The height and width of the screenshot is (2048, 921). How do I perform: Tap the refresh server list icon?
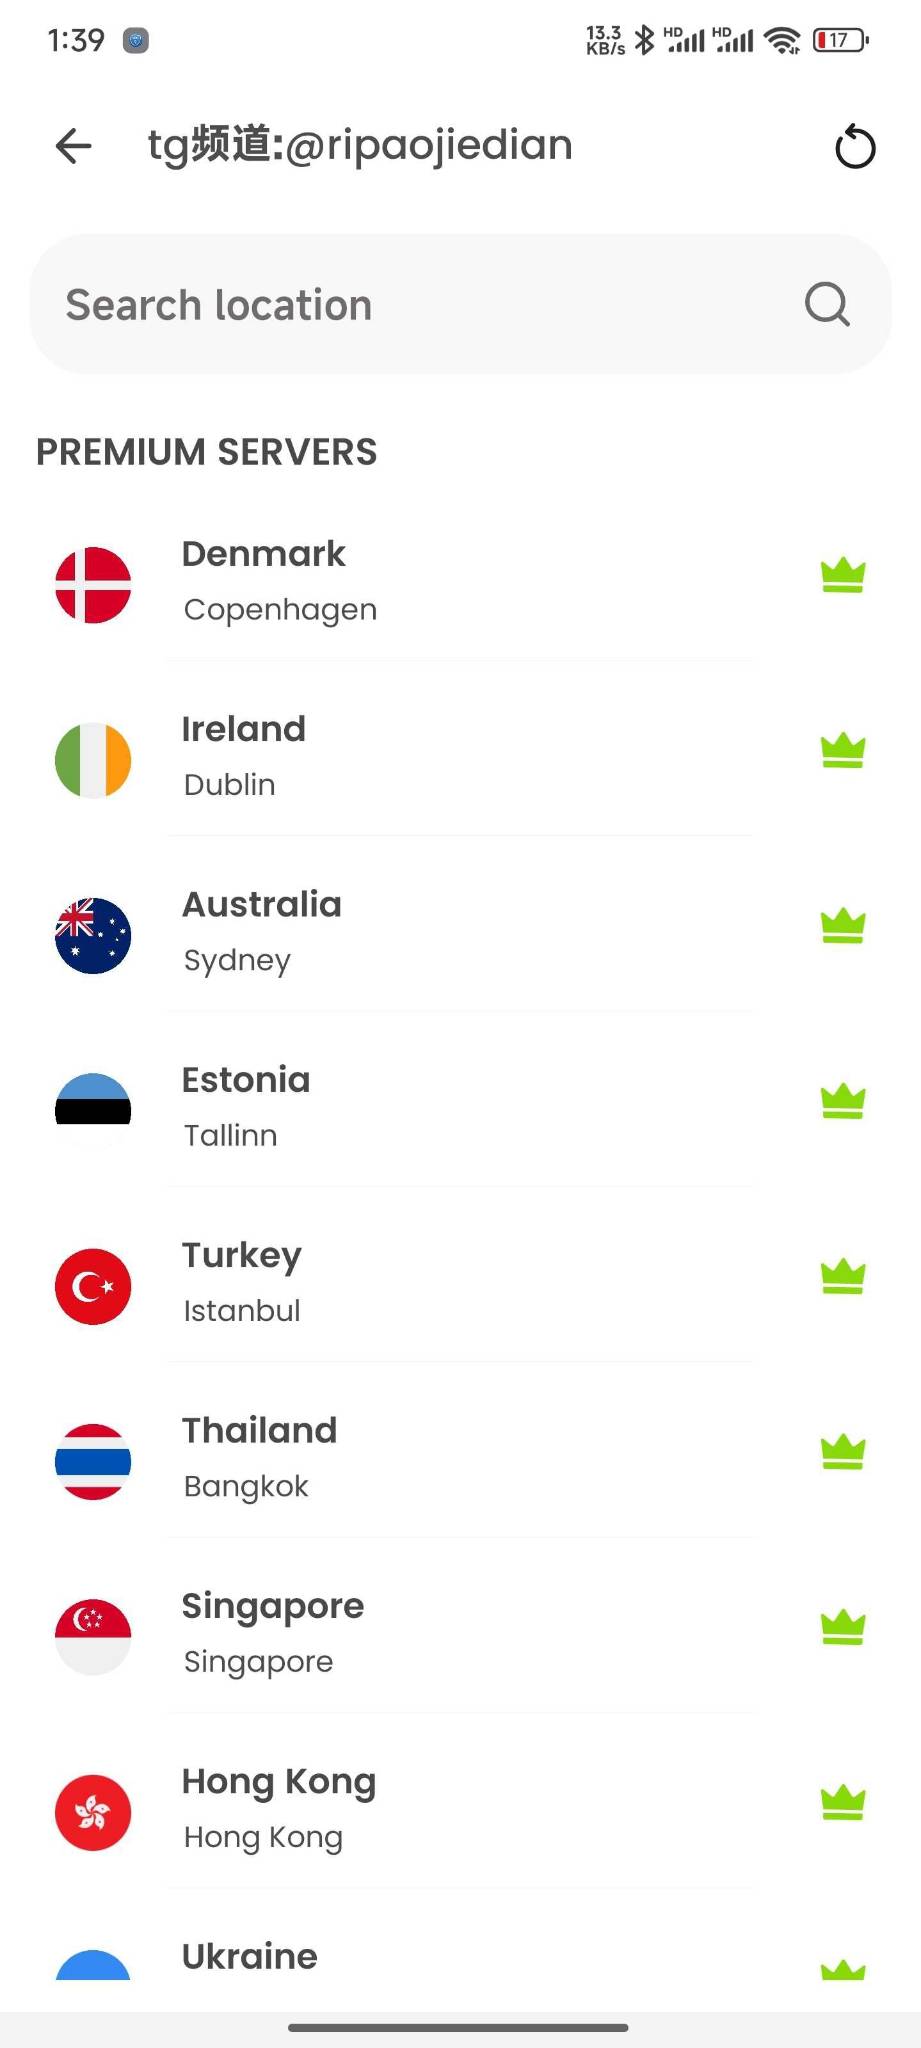[855, 147]
